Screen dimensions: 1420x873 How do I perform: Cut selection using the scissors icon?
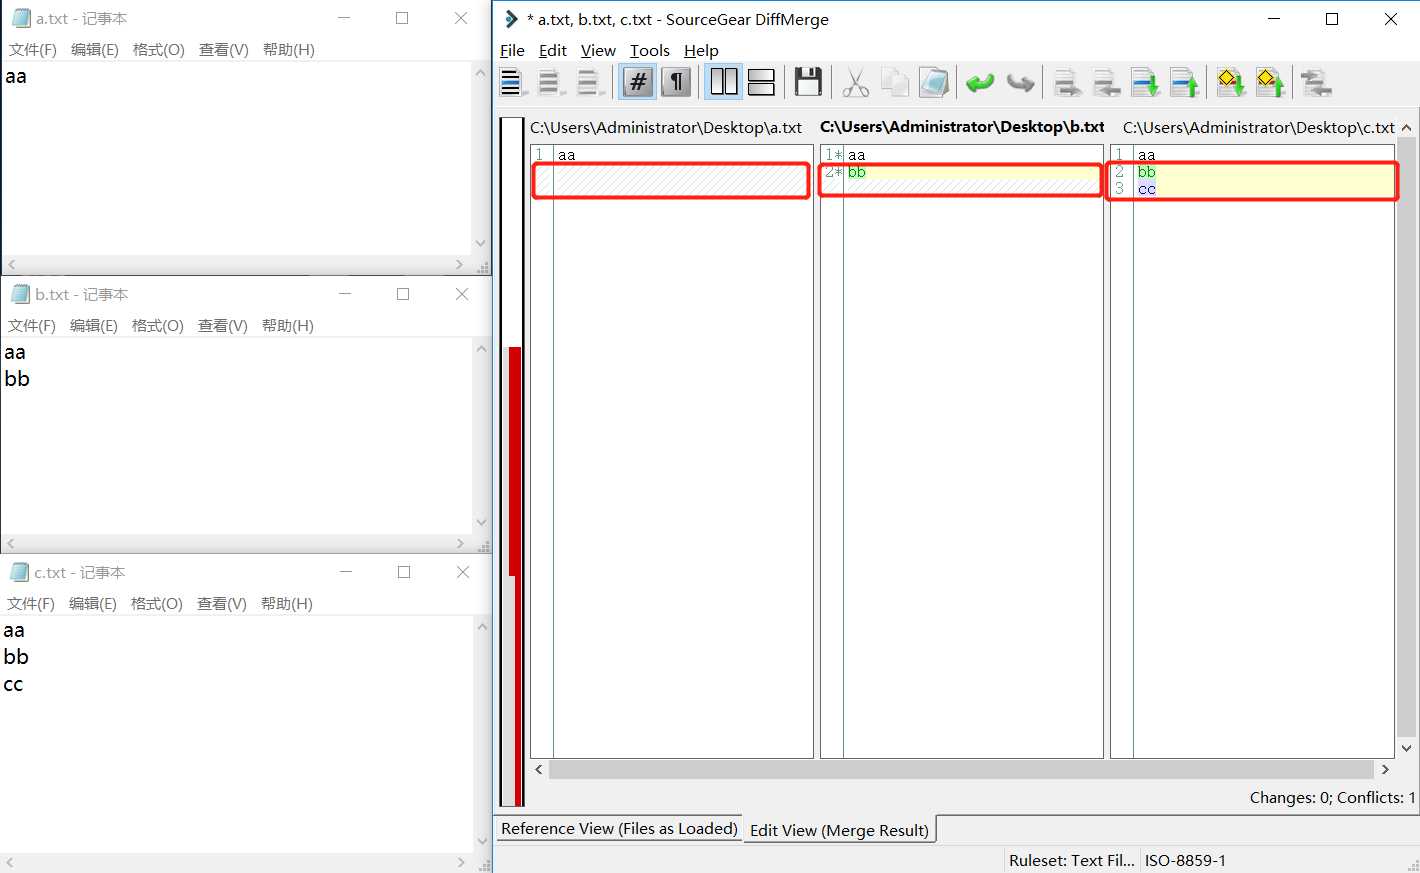coord(856,83)
